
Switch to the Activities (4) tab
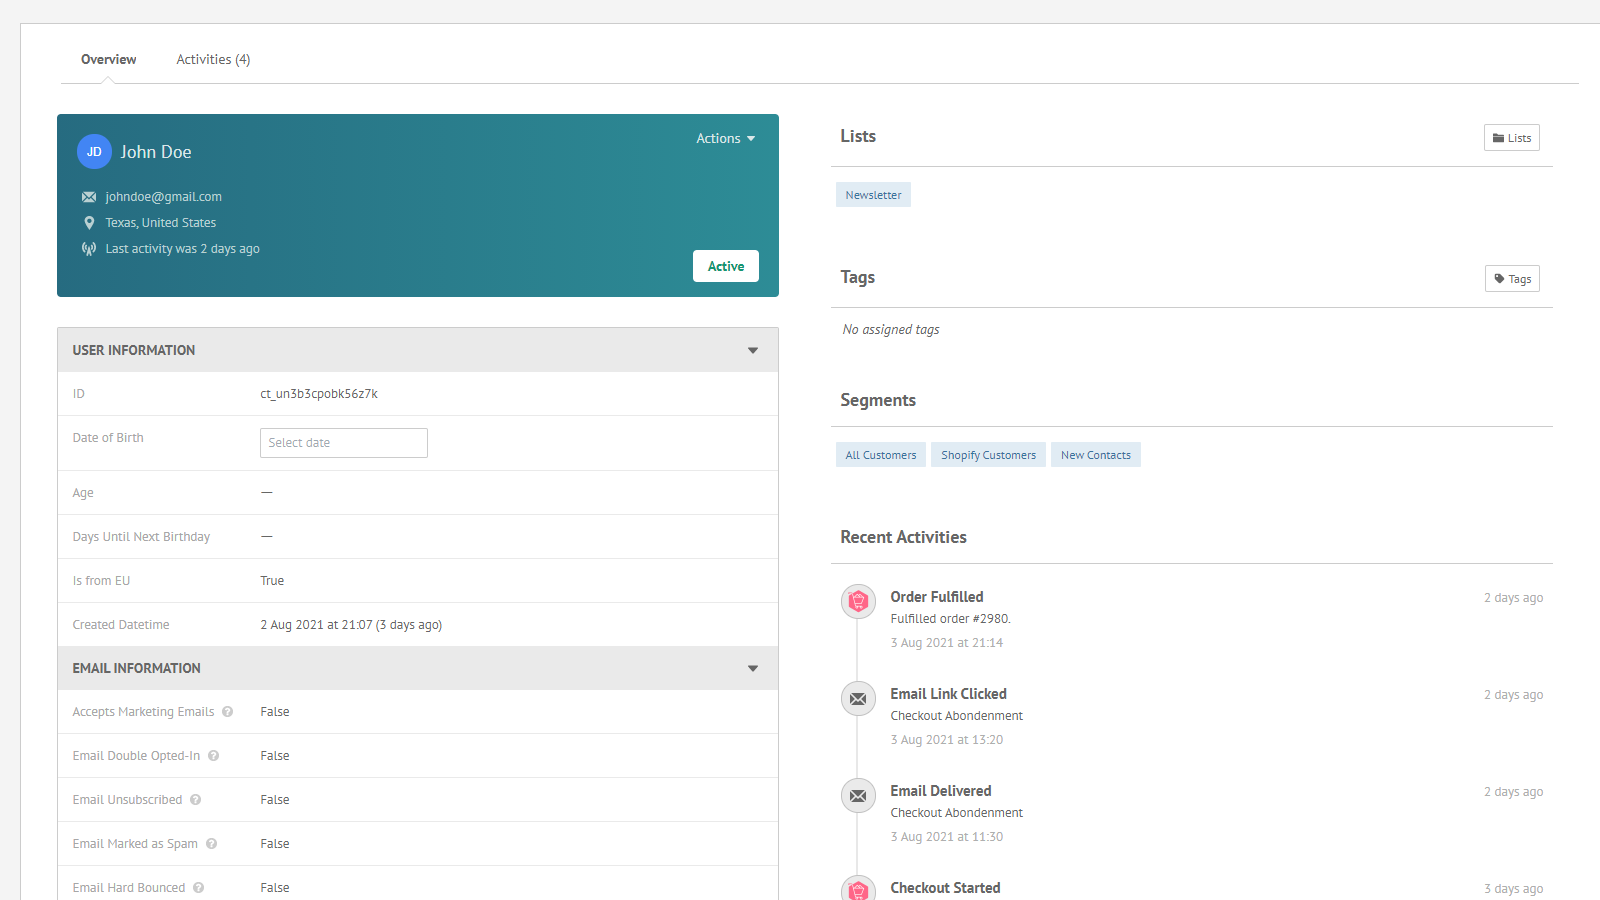pyautogui.click(x=213, y=60)
